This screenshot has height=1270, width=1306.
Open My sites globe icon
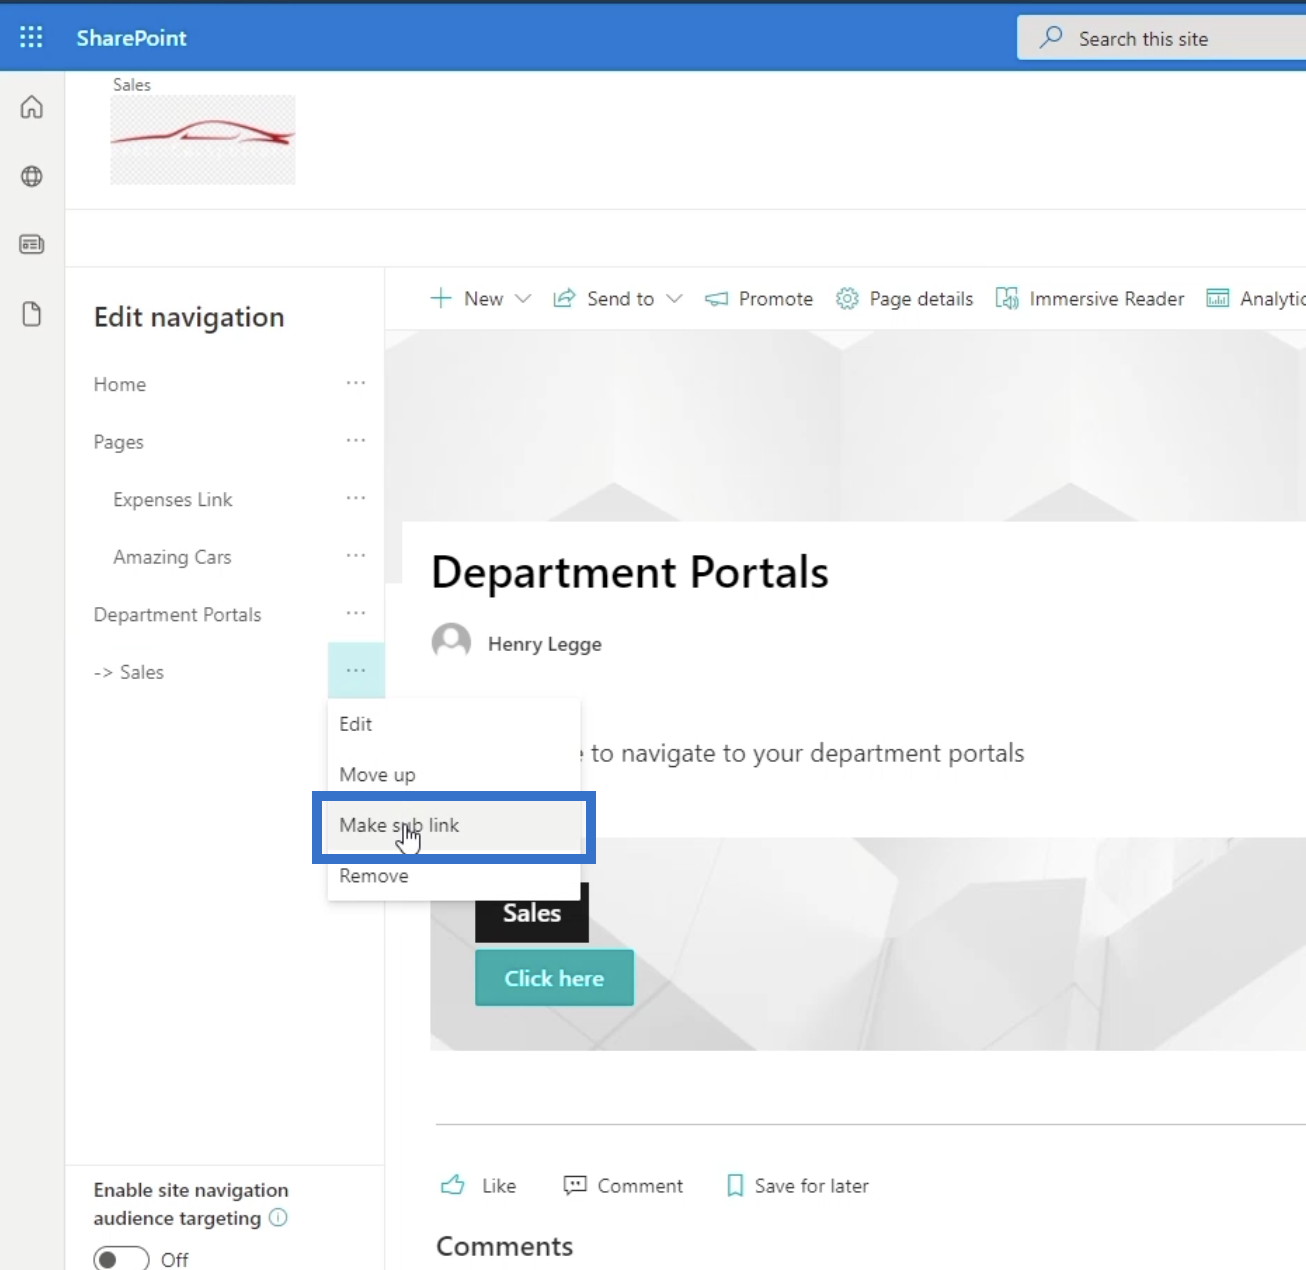(32, 176)
